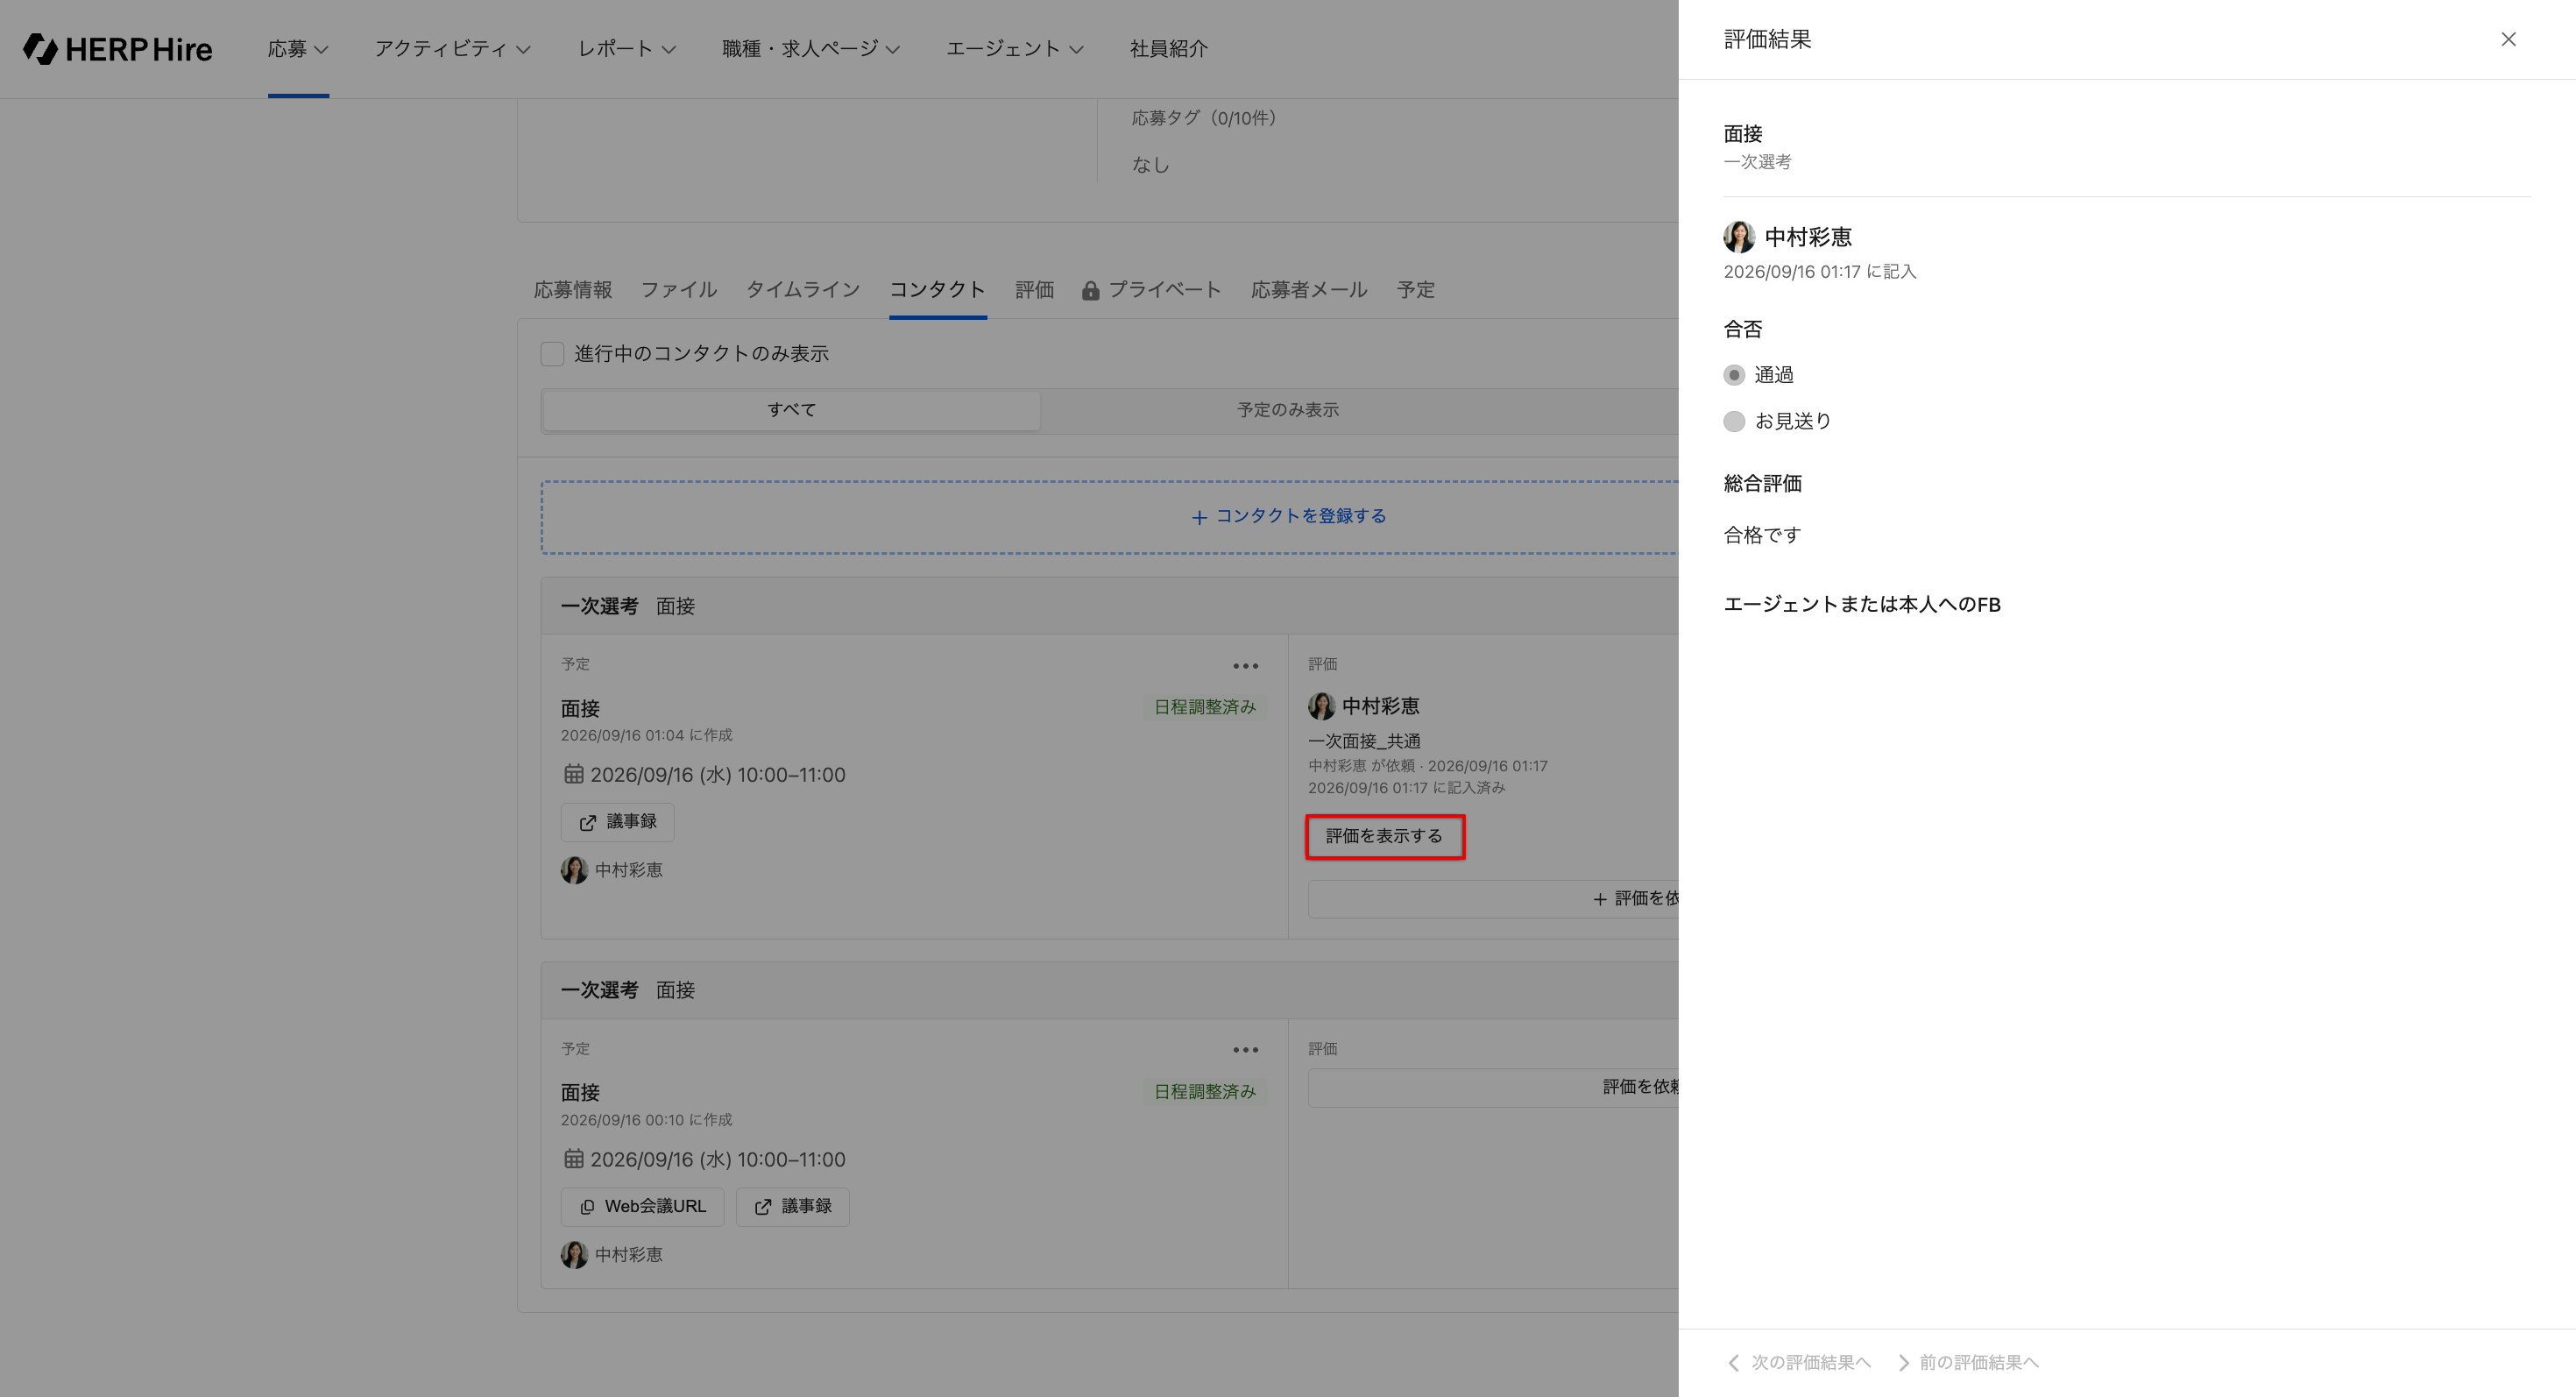Open the Web会議URL button
The width and height of the screenshot is (2576, 1397).
point(642,1206)
